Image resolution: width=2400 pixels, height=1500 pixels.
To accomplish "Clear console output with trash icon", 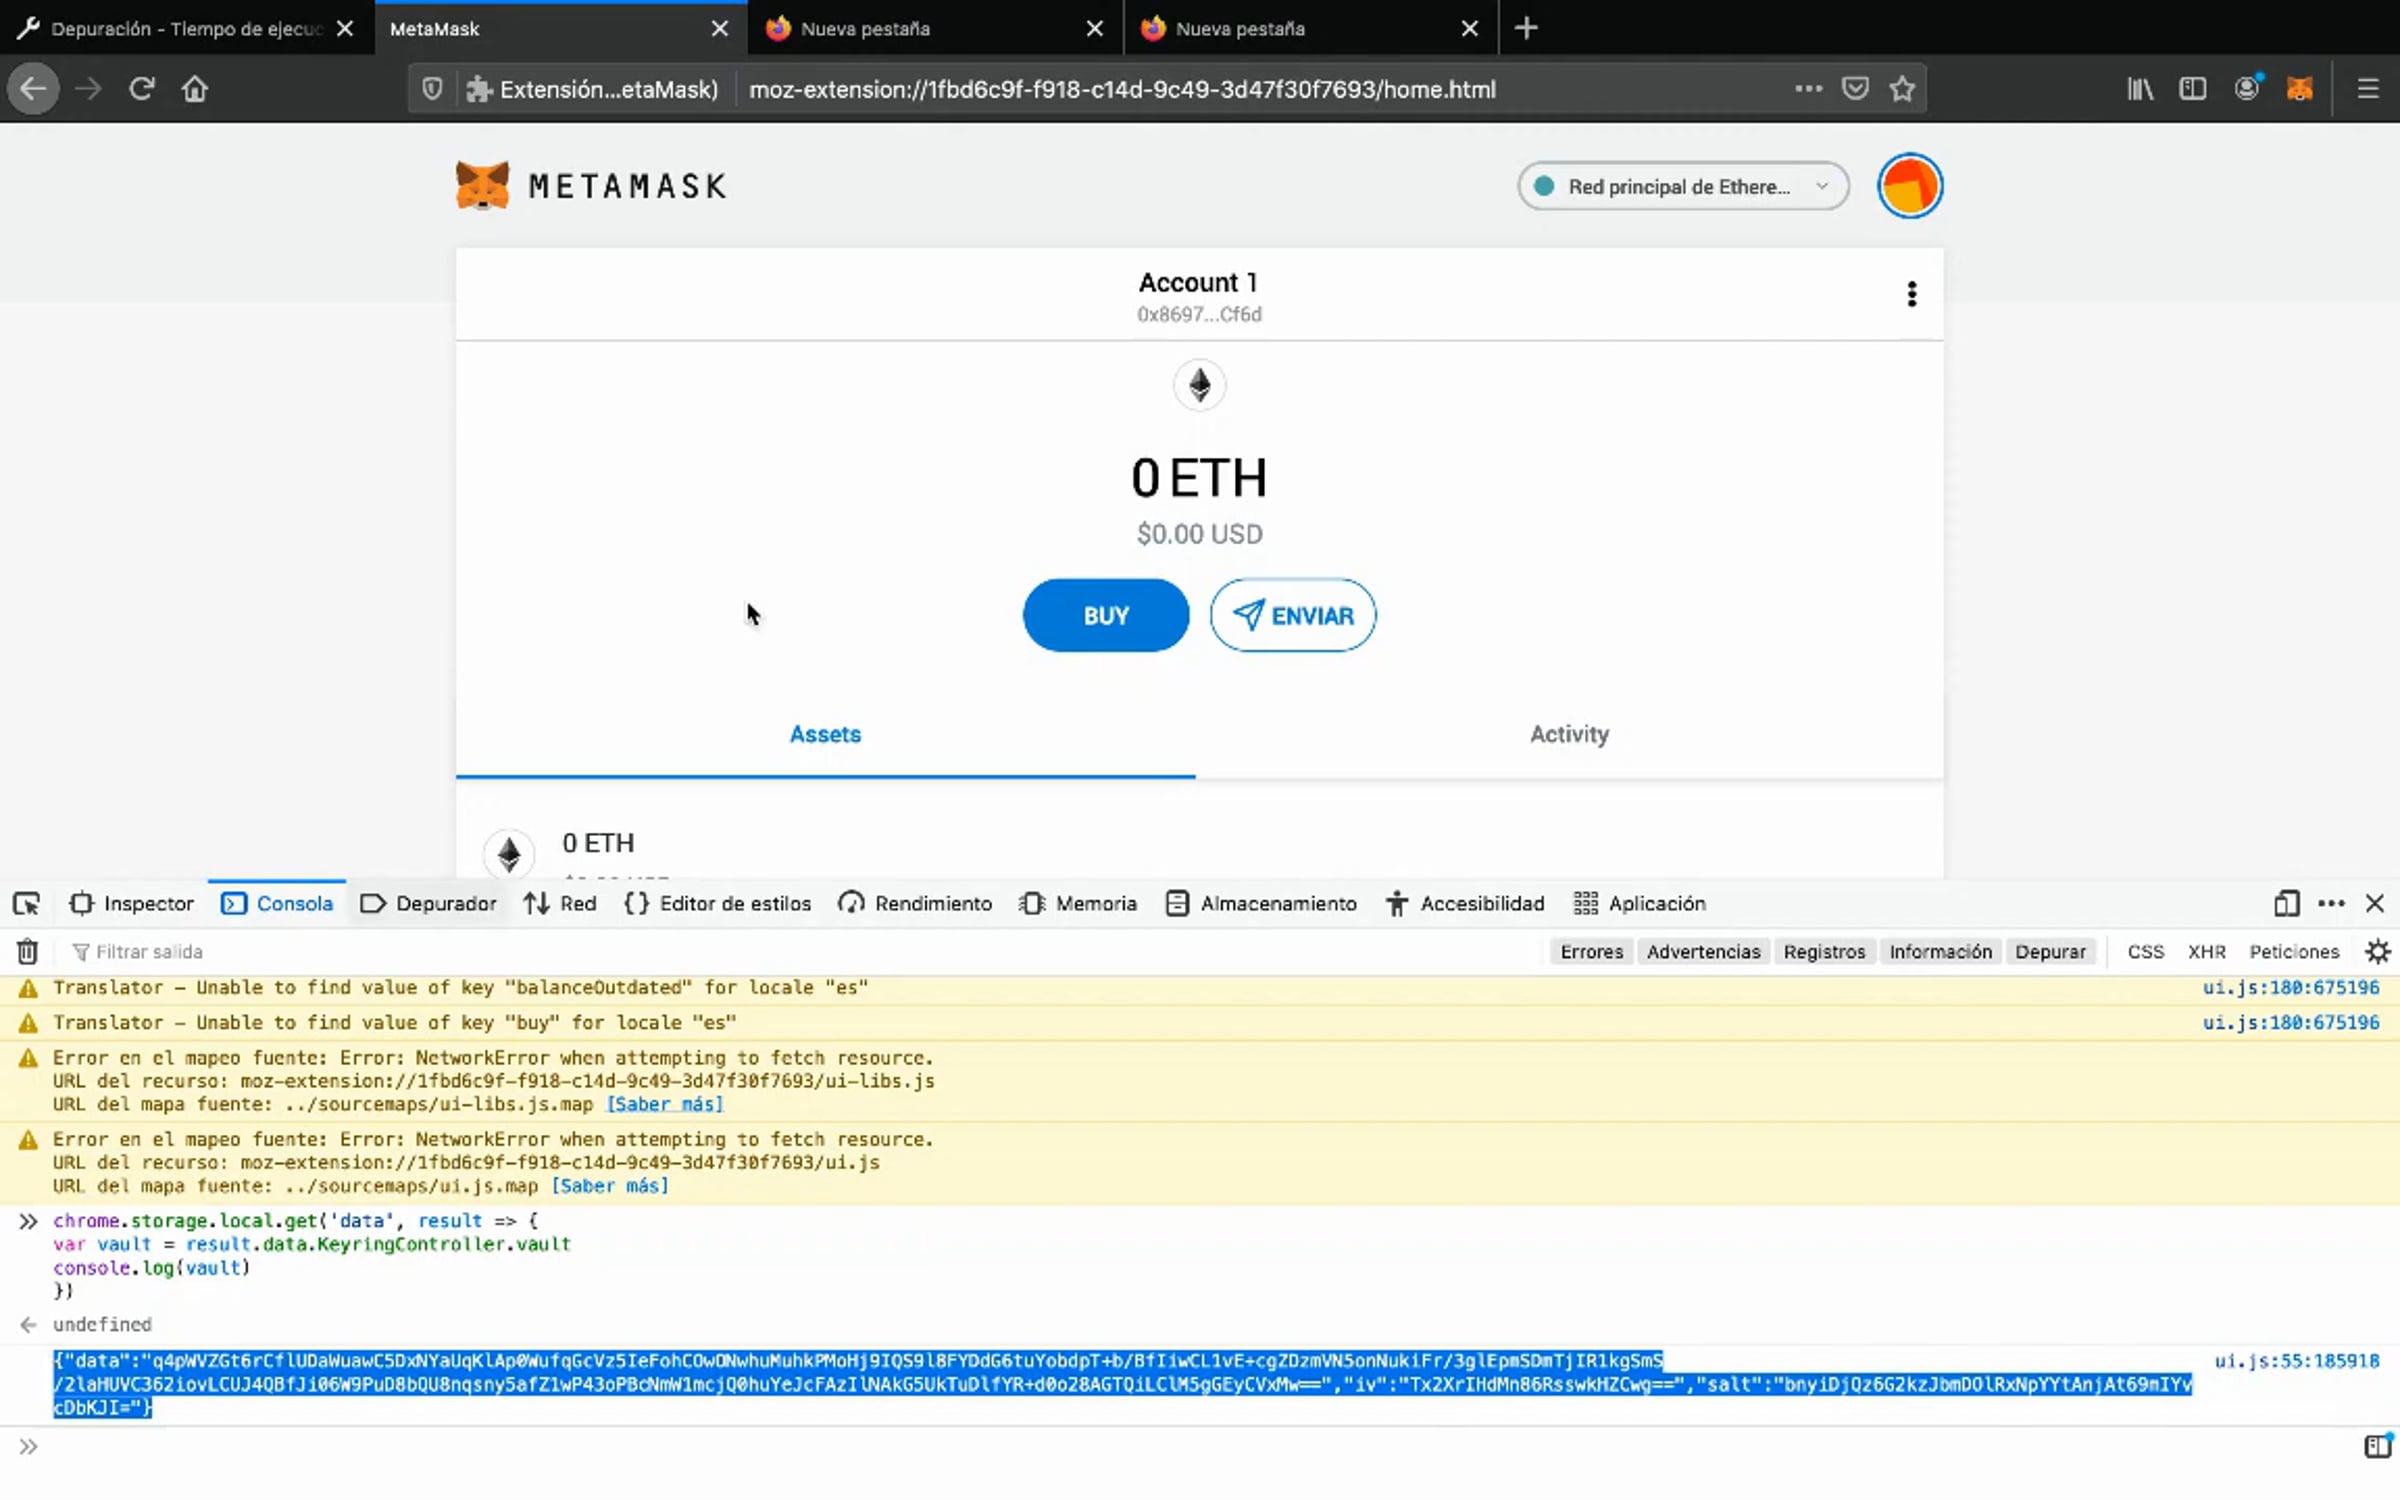I will [28, 952].
